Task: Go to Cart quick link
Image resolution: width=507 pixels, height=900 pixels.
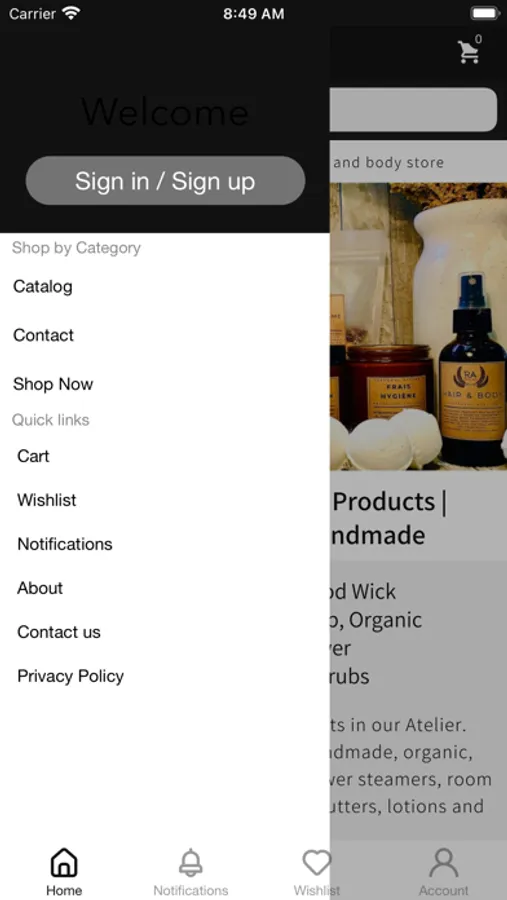Action: [33, 456]
